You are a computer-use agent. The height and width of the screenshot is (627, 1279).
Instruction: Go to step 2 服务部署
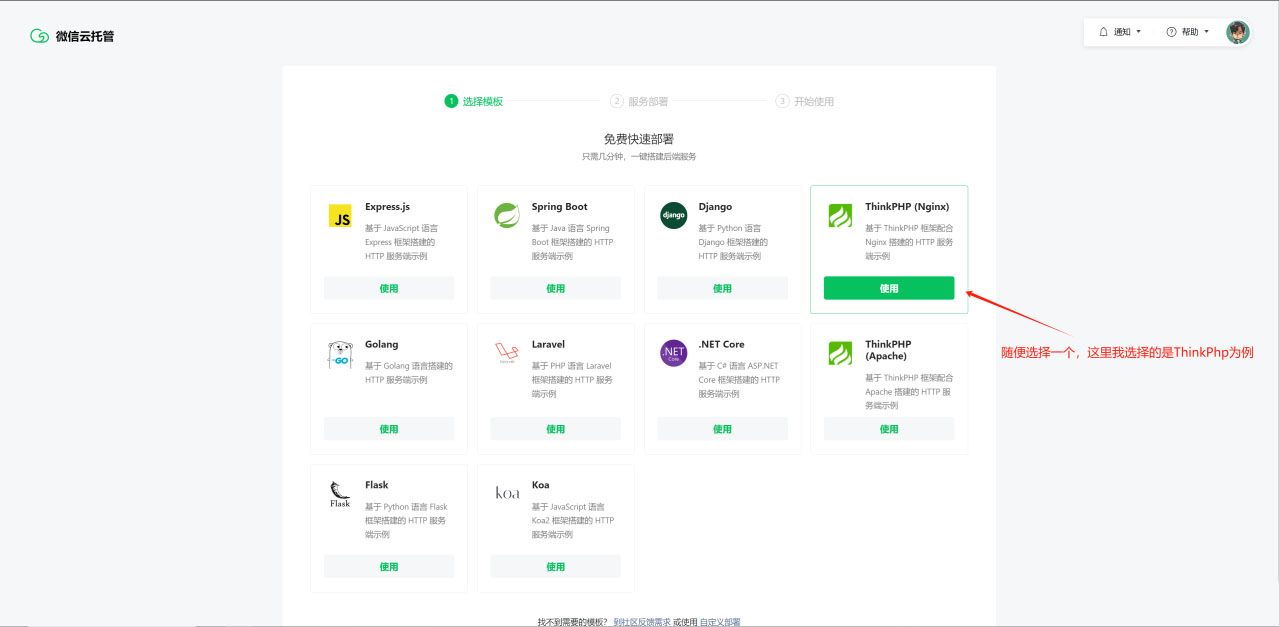[640, 101]
